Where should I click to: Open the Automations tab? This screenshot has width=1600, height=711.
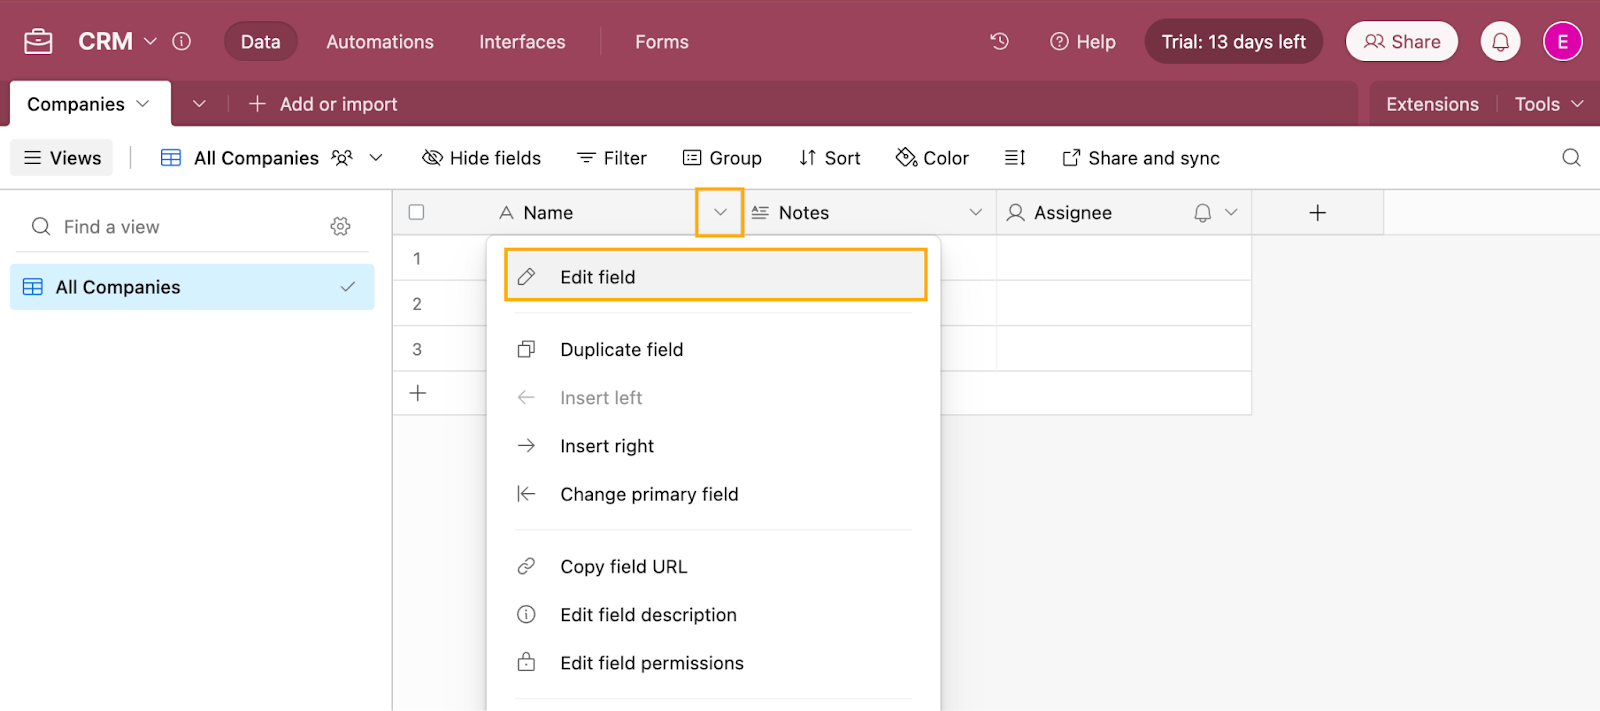tap(380, 42)
